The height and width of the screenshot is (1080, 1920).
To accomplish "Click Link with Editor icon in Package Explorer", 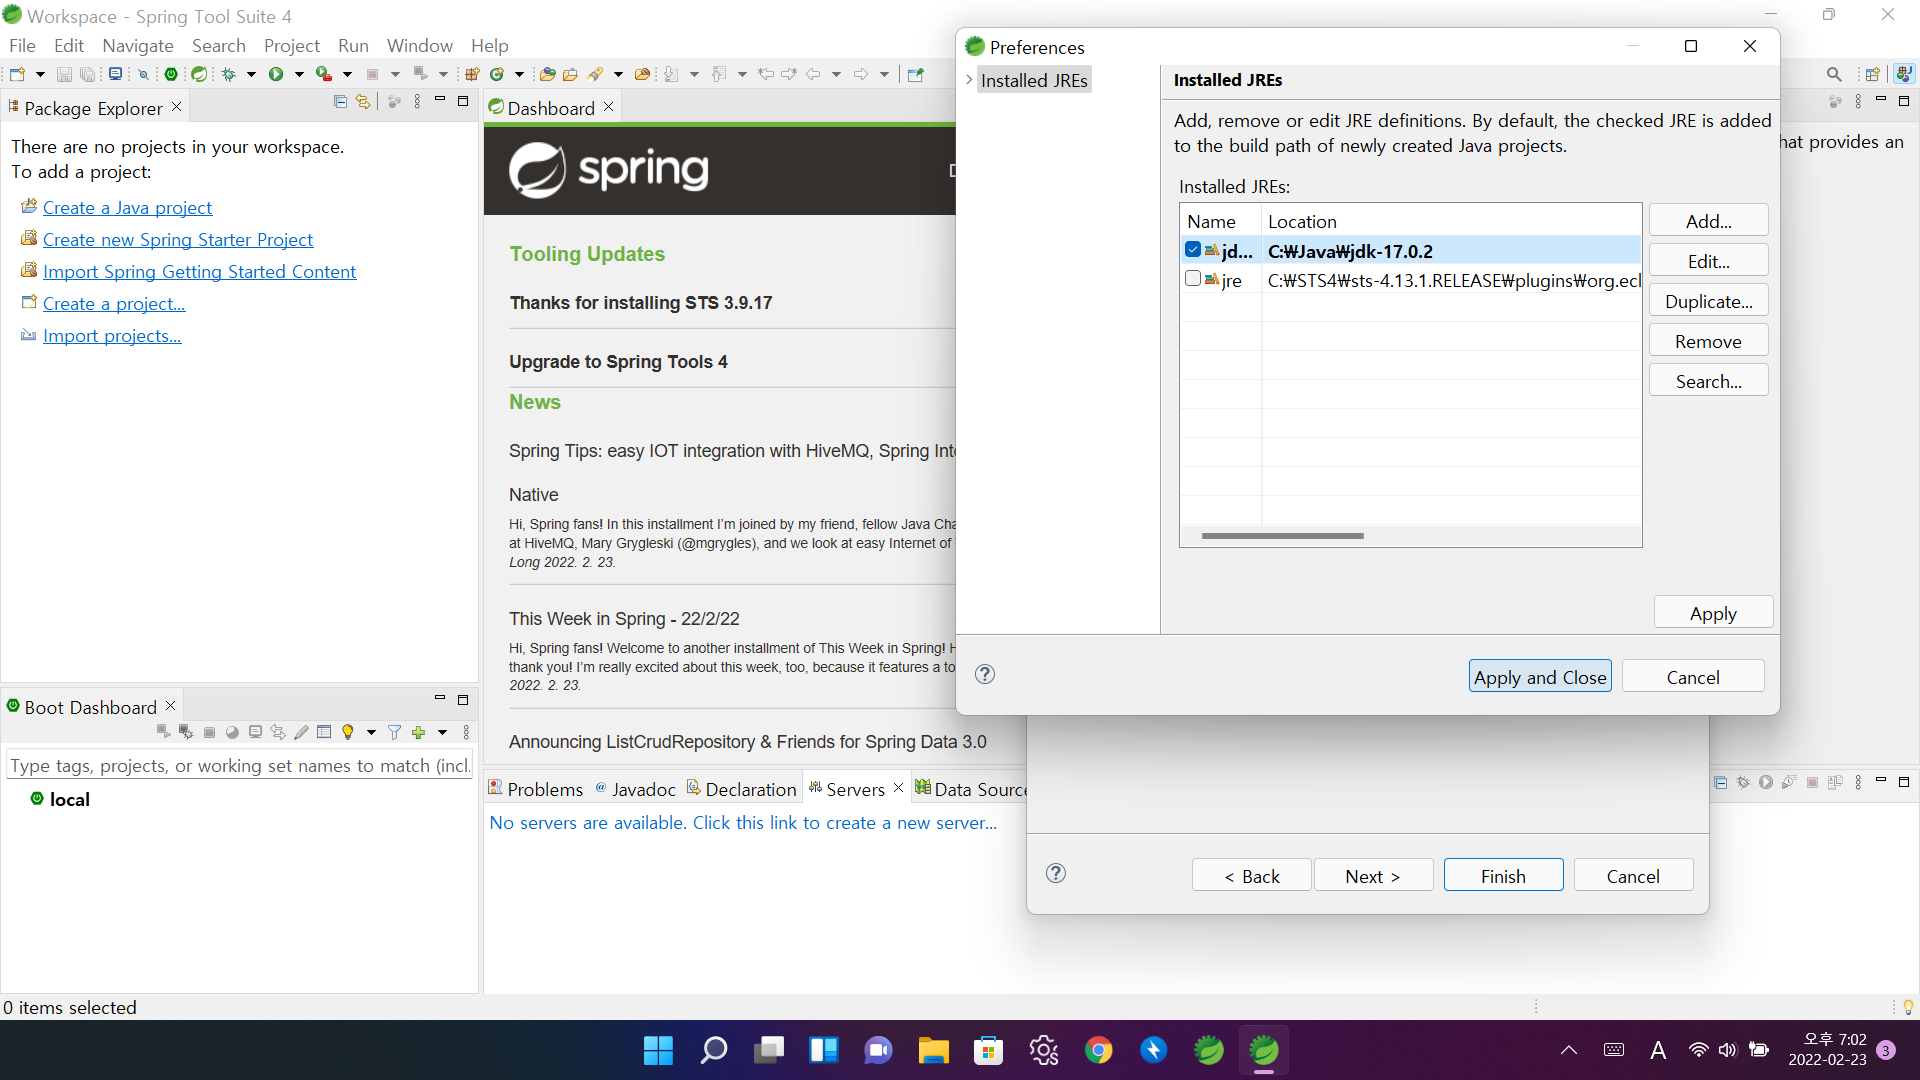I will click(x=363, y=102).
